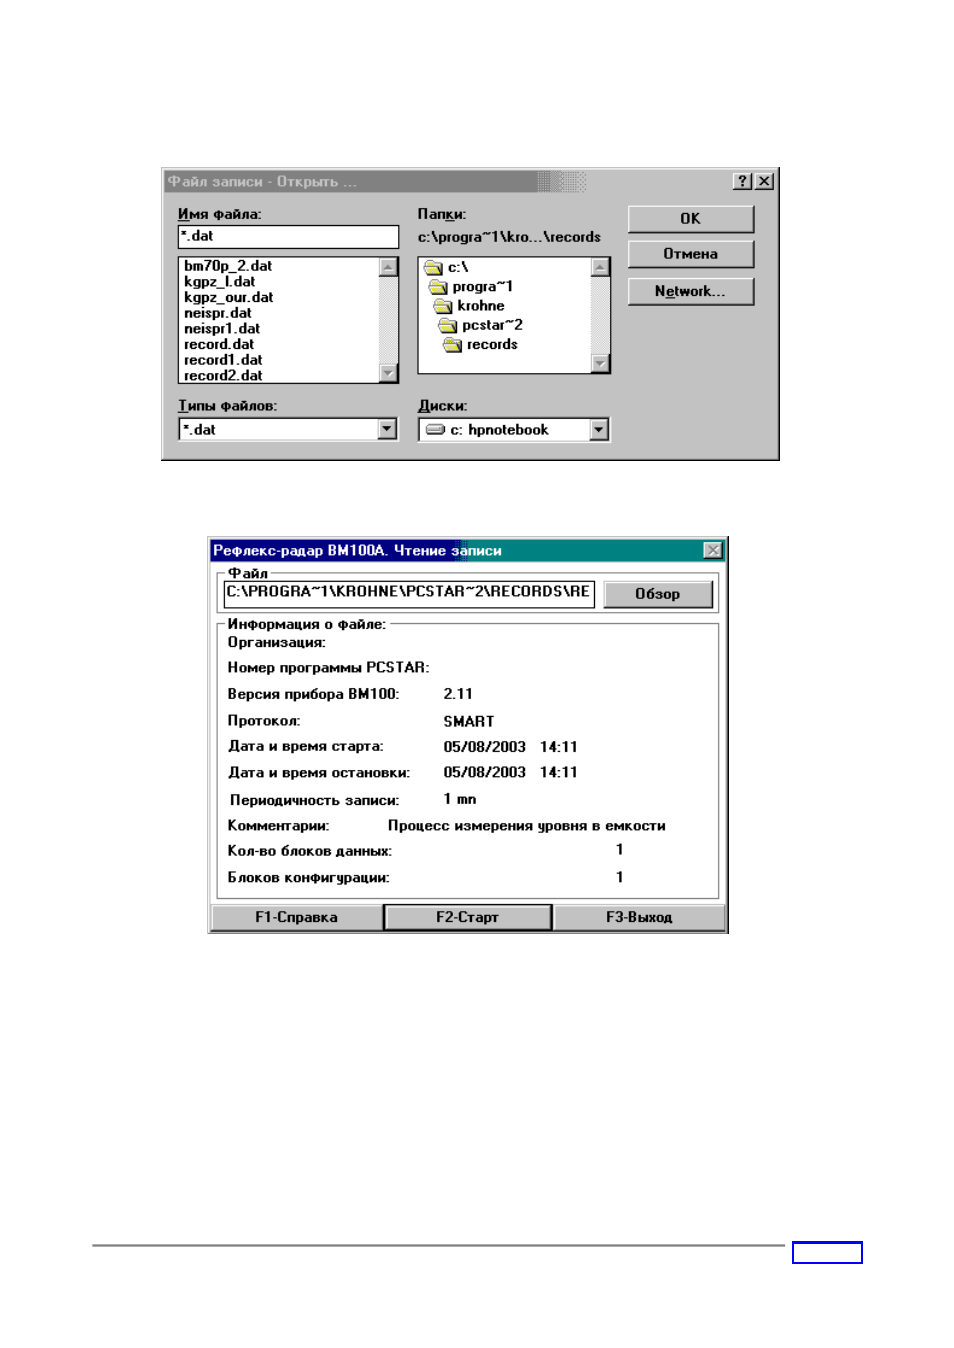
Task: Select record1.dat from the file list
Action: pos(223,360)
